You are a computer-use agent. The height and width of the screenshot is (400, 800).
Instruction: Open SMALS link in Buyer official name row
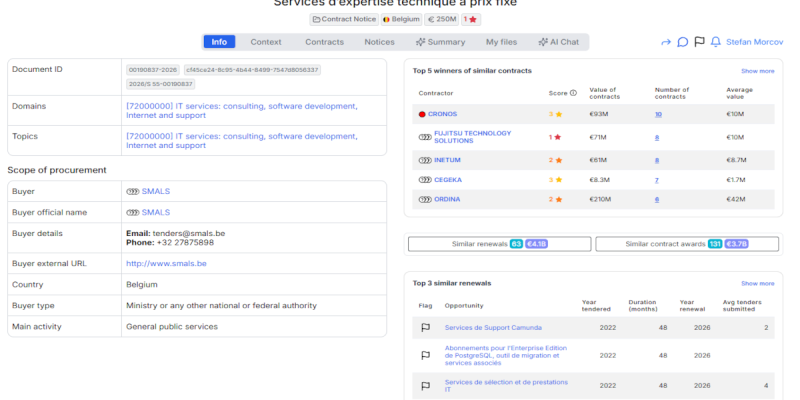click(x=156, y=212)
